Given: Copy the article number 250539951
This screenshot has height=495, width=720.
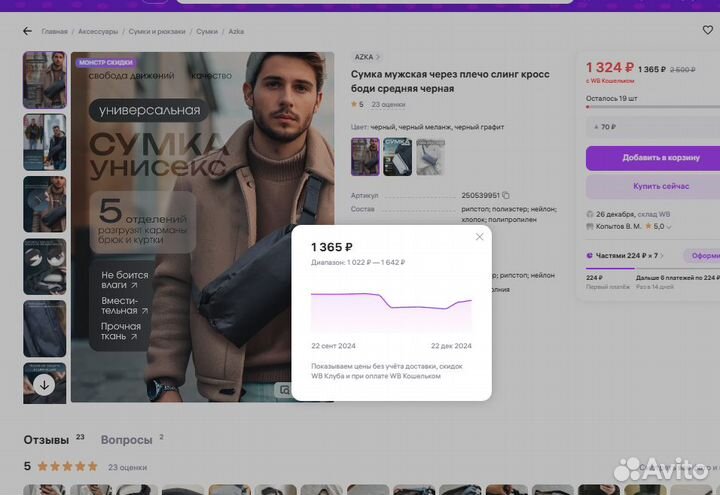Looking at the screenshot, I should (506, 195).
